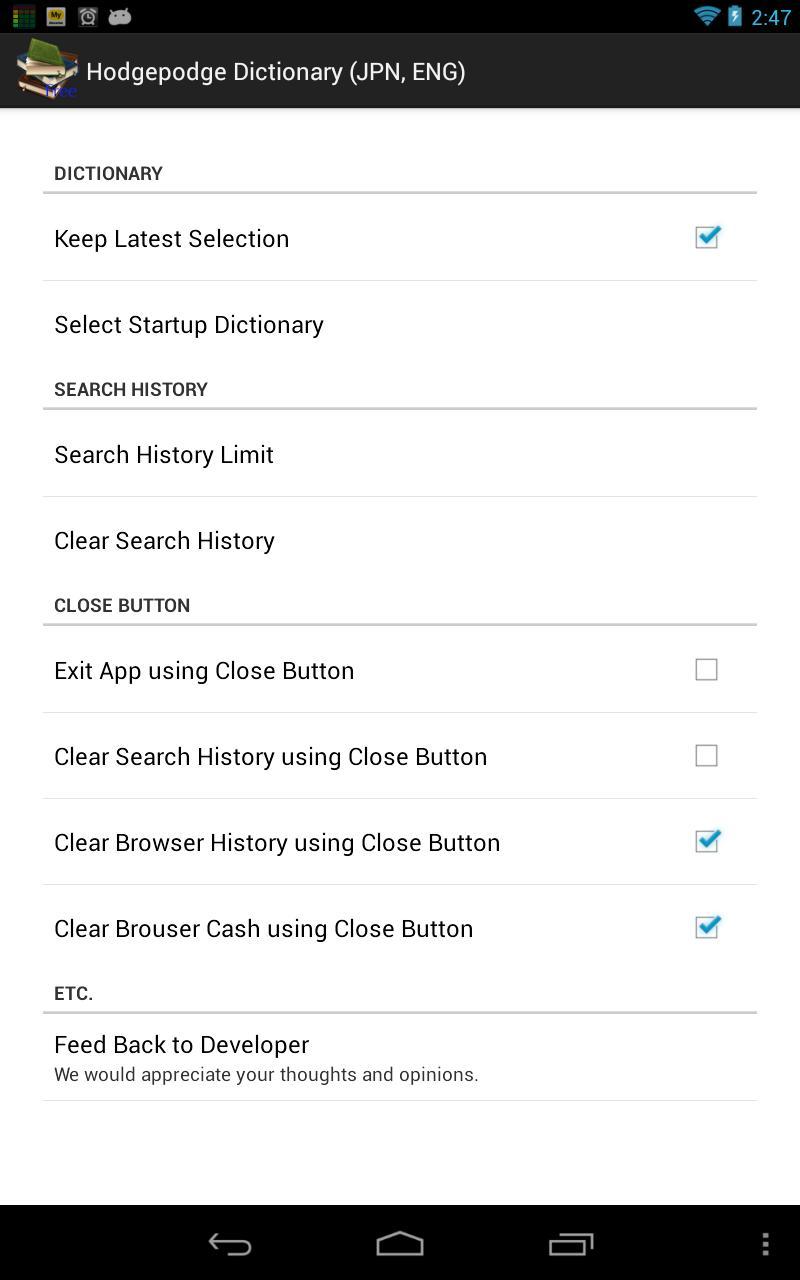The image size is (800, 1280).
Task: Disable Clear Brouser Cash using Close Button
Action: 706,928
